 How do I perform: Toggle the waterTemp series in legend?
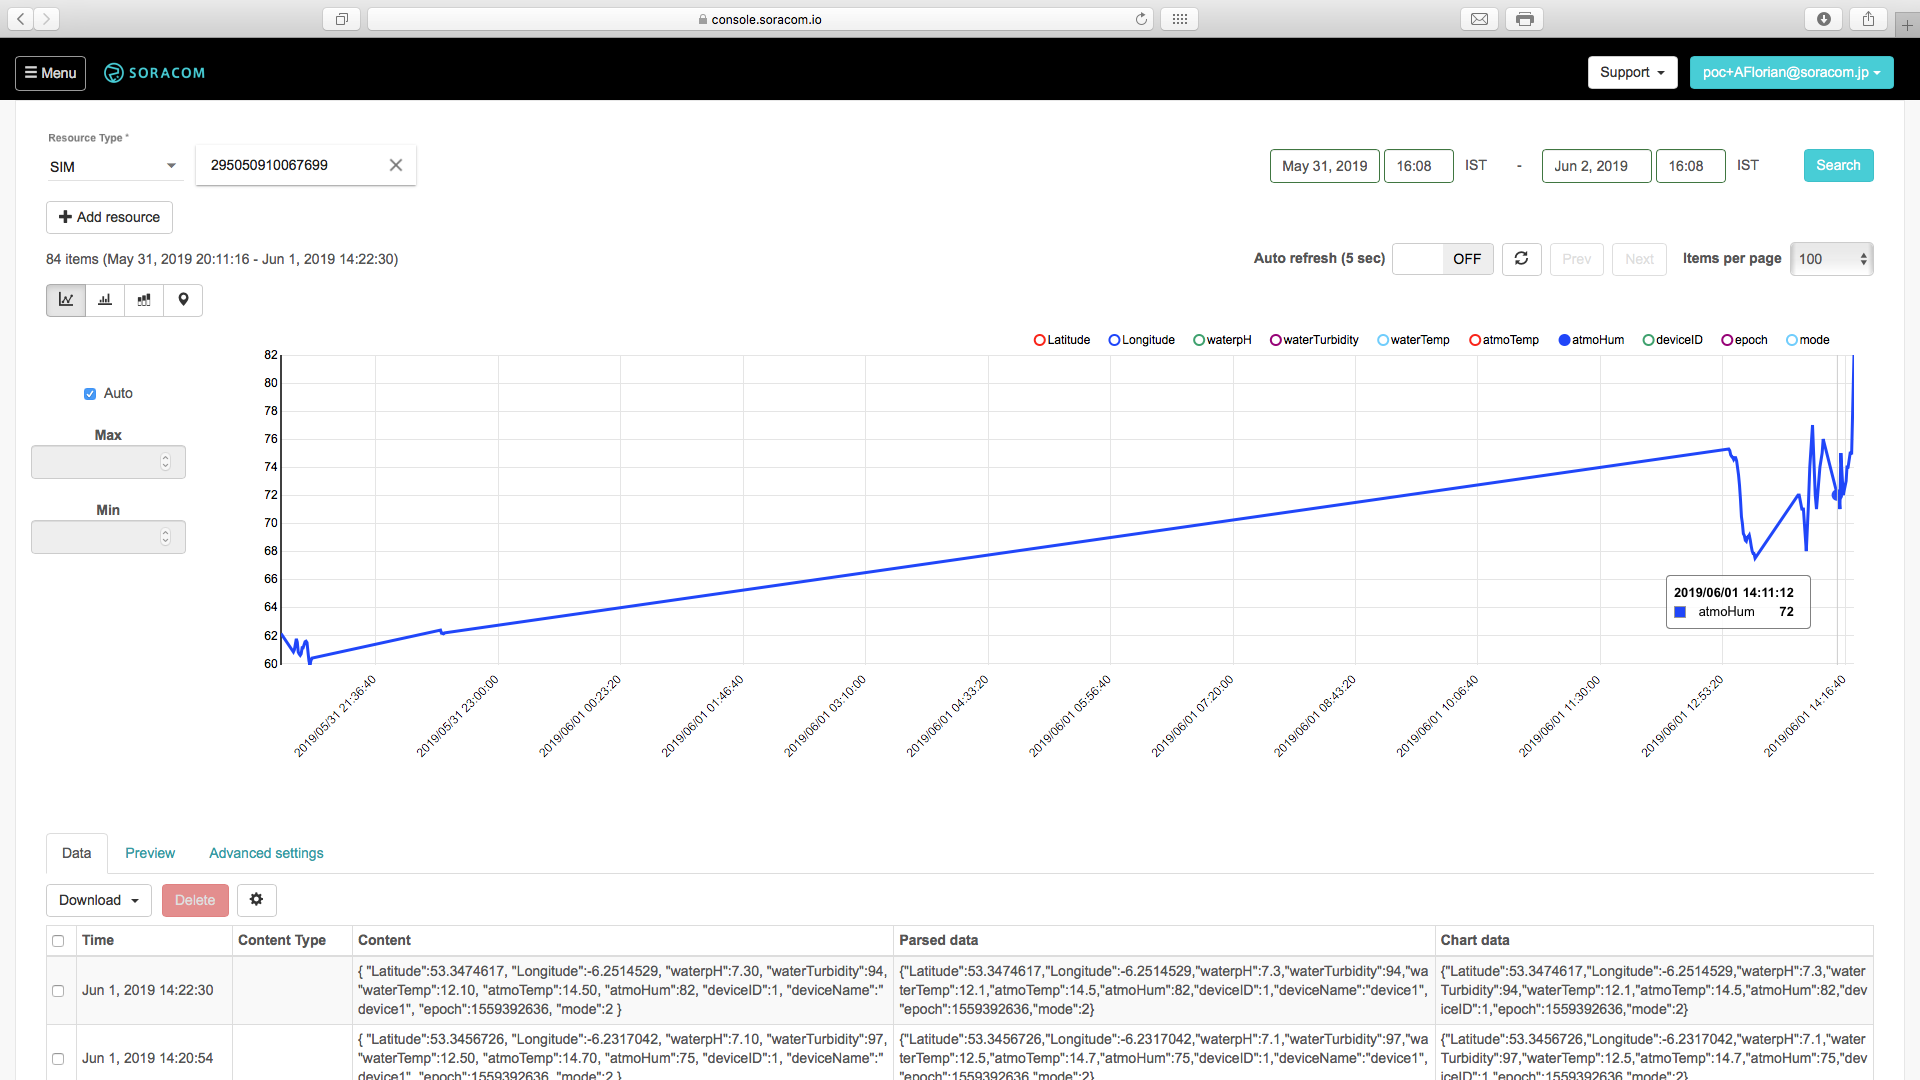click(1412, 340)
